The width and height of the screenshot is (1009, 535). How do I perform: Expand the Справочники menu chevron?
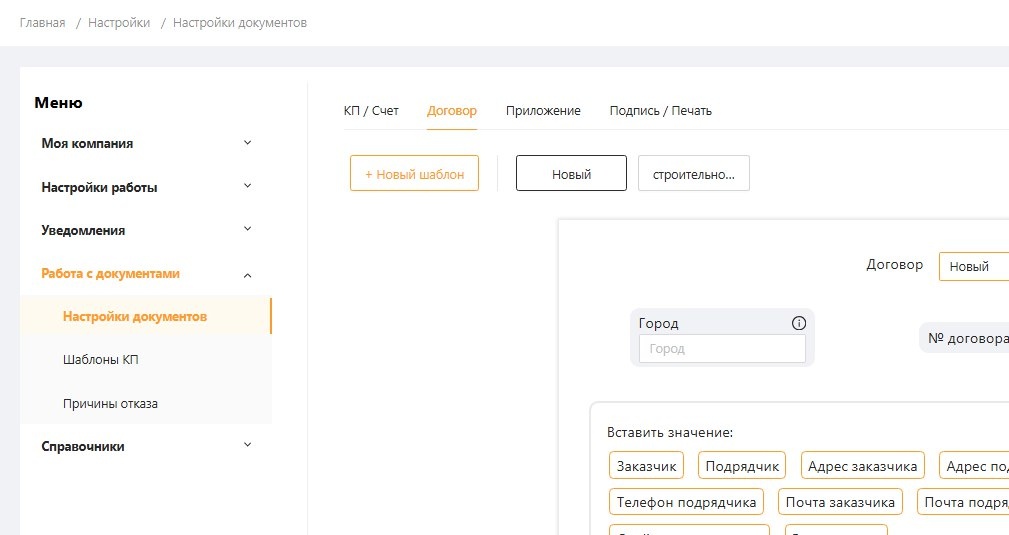(x=247, y=445)
